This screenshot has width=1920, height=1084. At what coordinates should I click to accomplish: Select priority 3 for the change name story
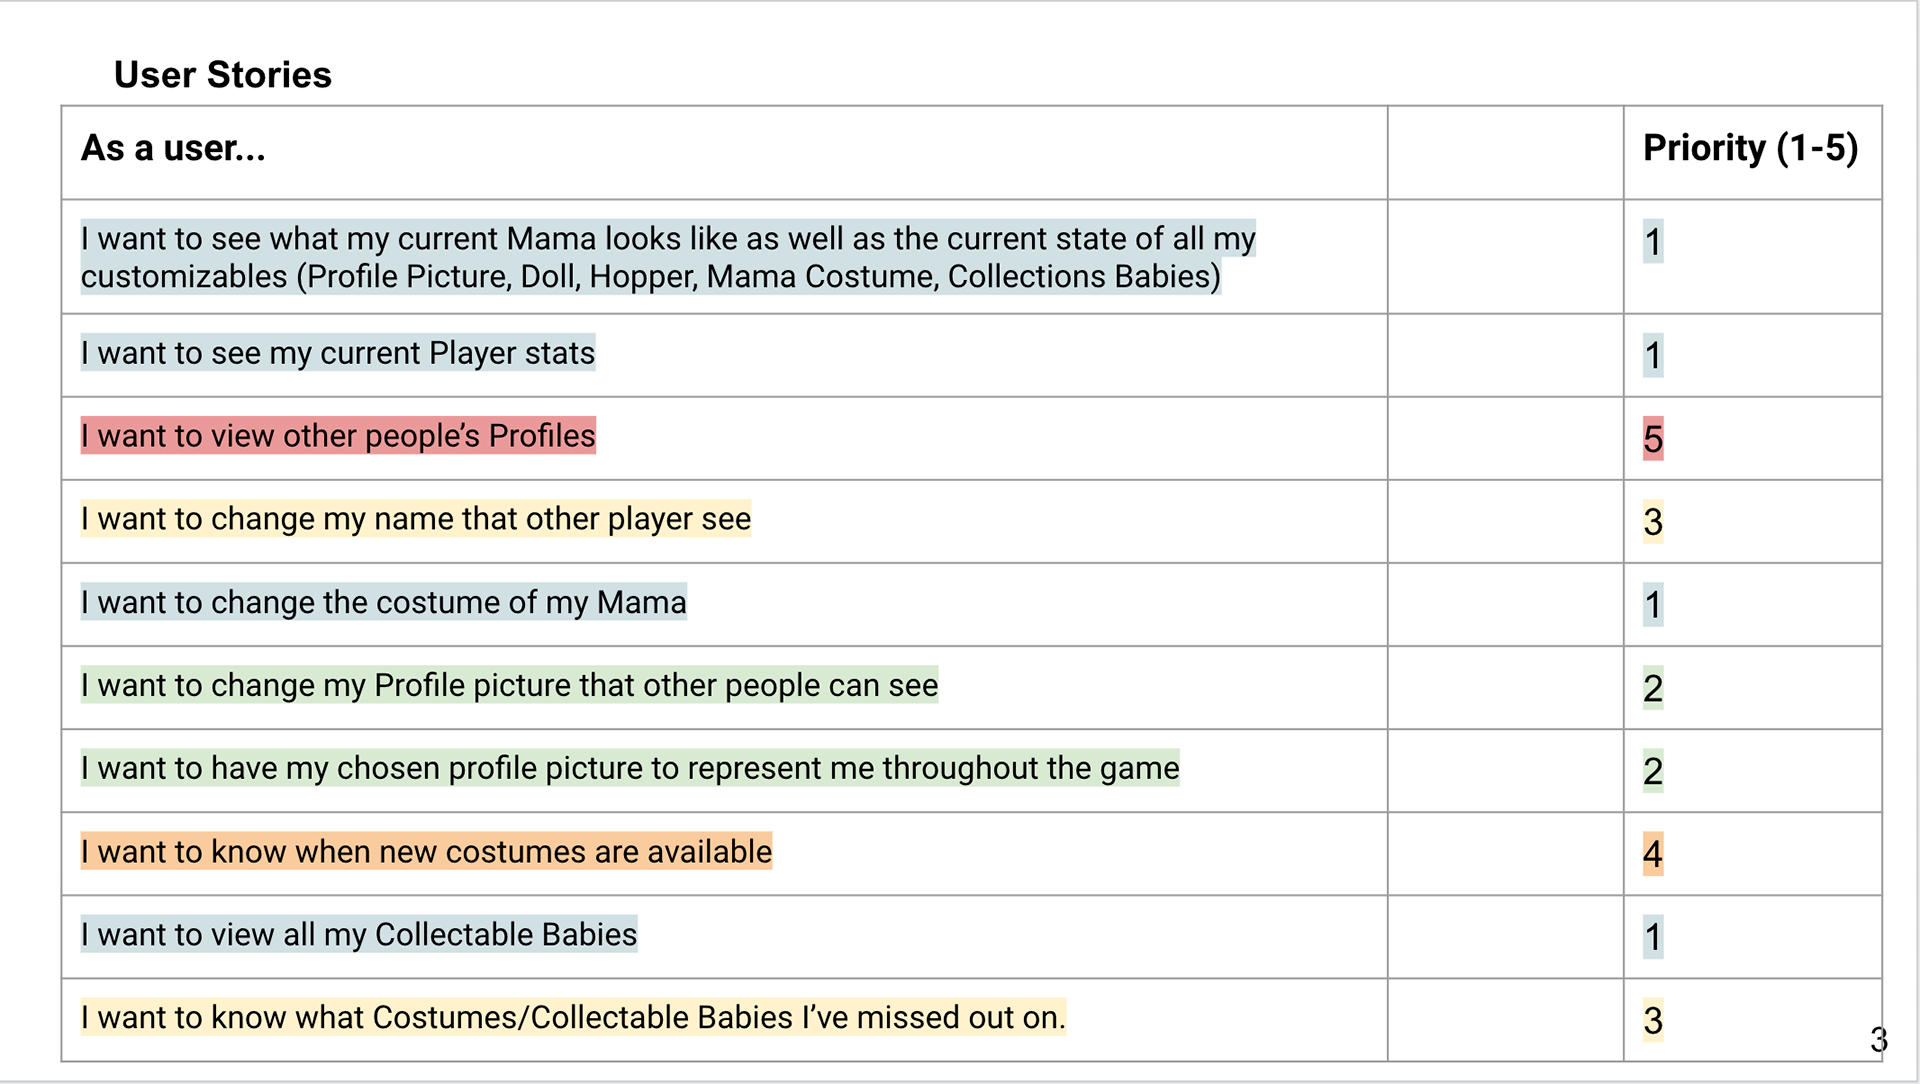coord(1653,522)
